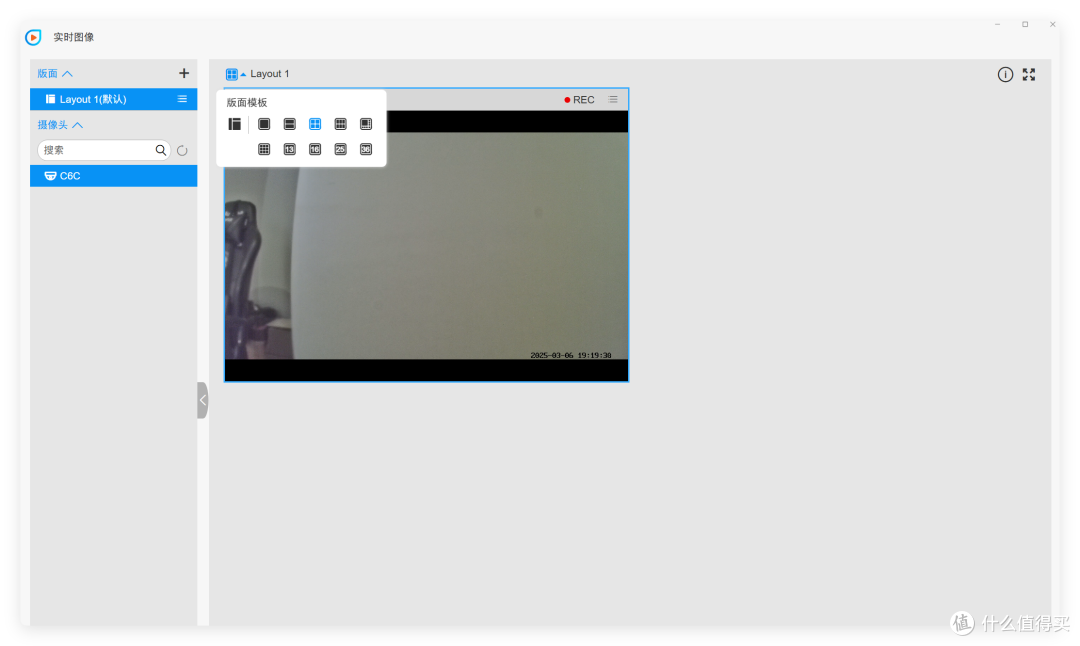Select the 36-channel layout template

[x=366, y=149]
